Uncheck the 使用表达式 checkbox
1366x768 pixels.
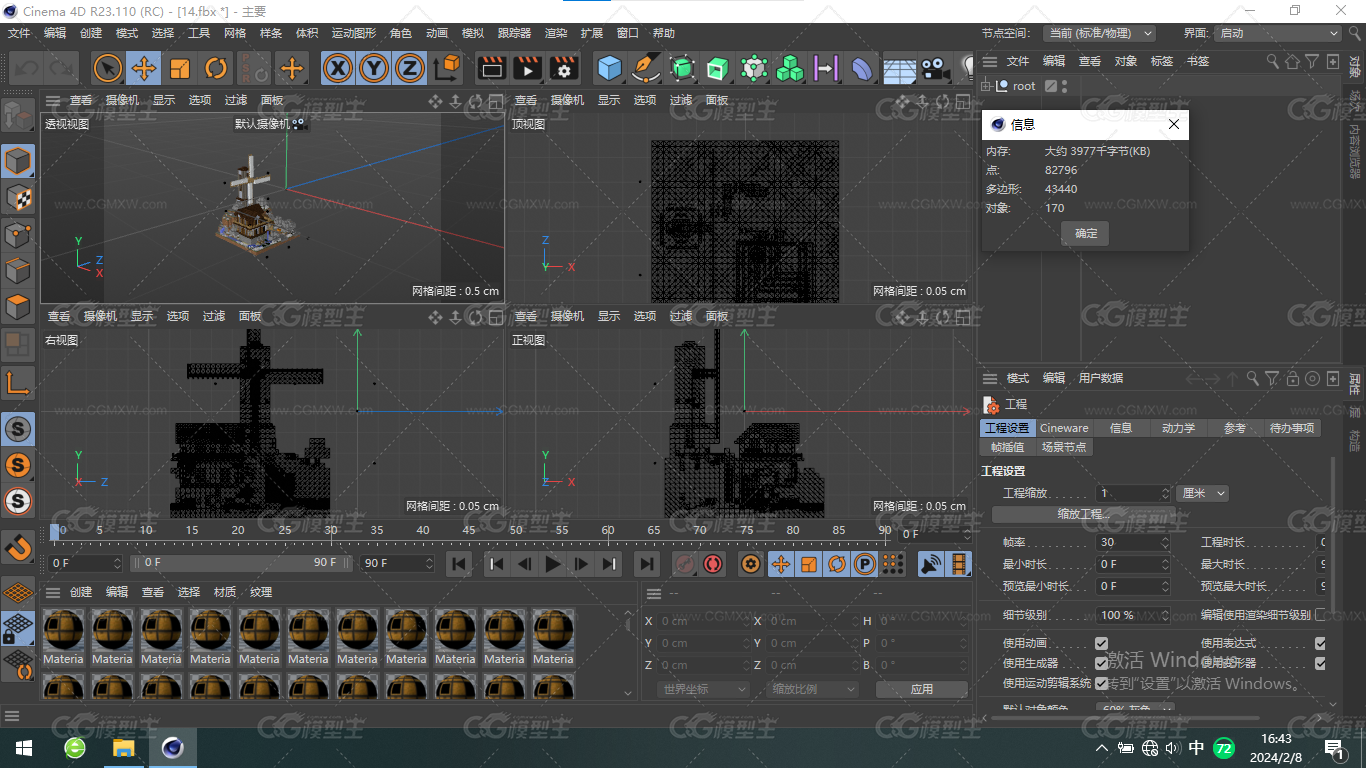[1320, 643]
